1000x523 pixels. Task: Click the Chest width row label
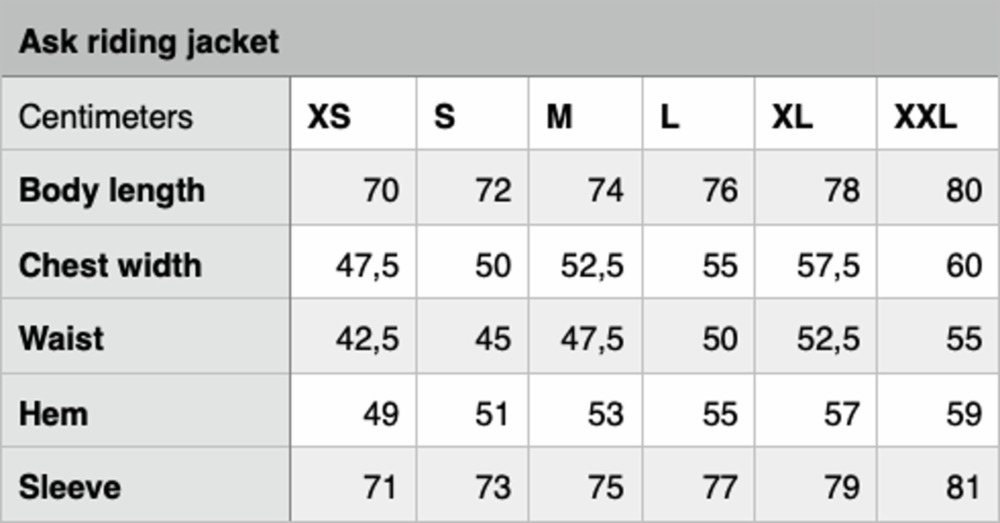coord(110,265)
